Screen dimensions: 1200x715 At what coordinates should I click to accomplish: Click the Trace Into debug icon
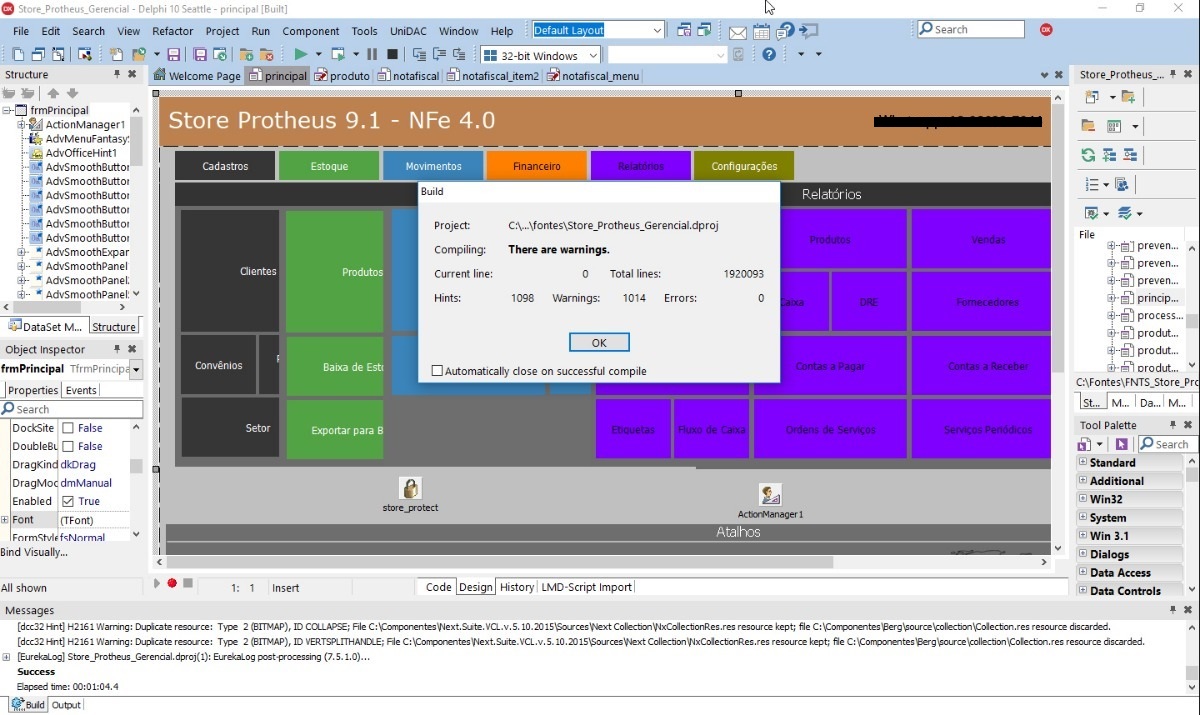pos(419,55)
